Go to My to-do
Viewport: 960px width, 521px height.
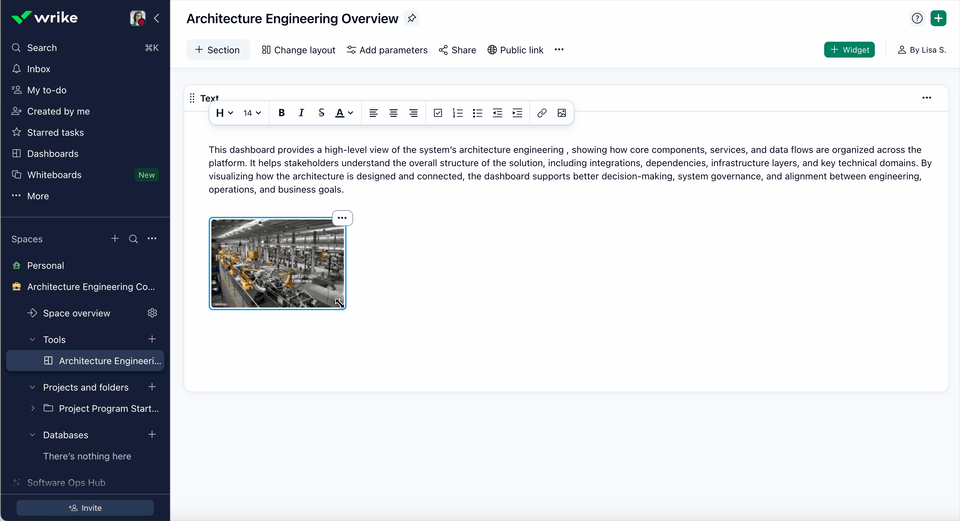coord(85,90)
